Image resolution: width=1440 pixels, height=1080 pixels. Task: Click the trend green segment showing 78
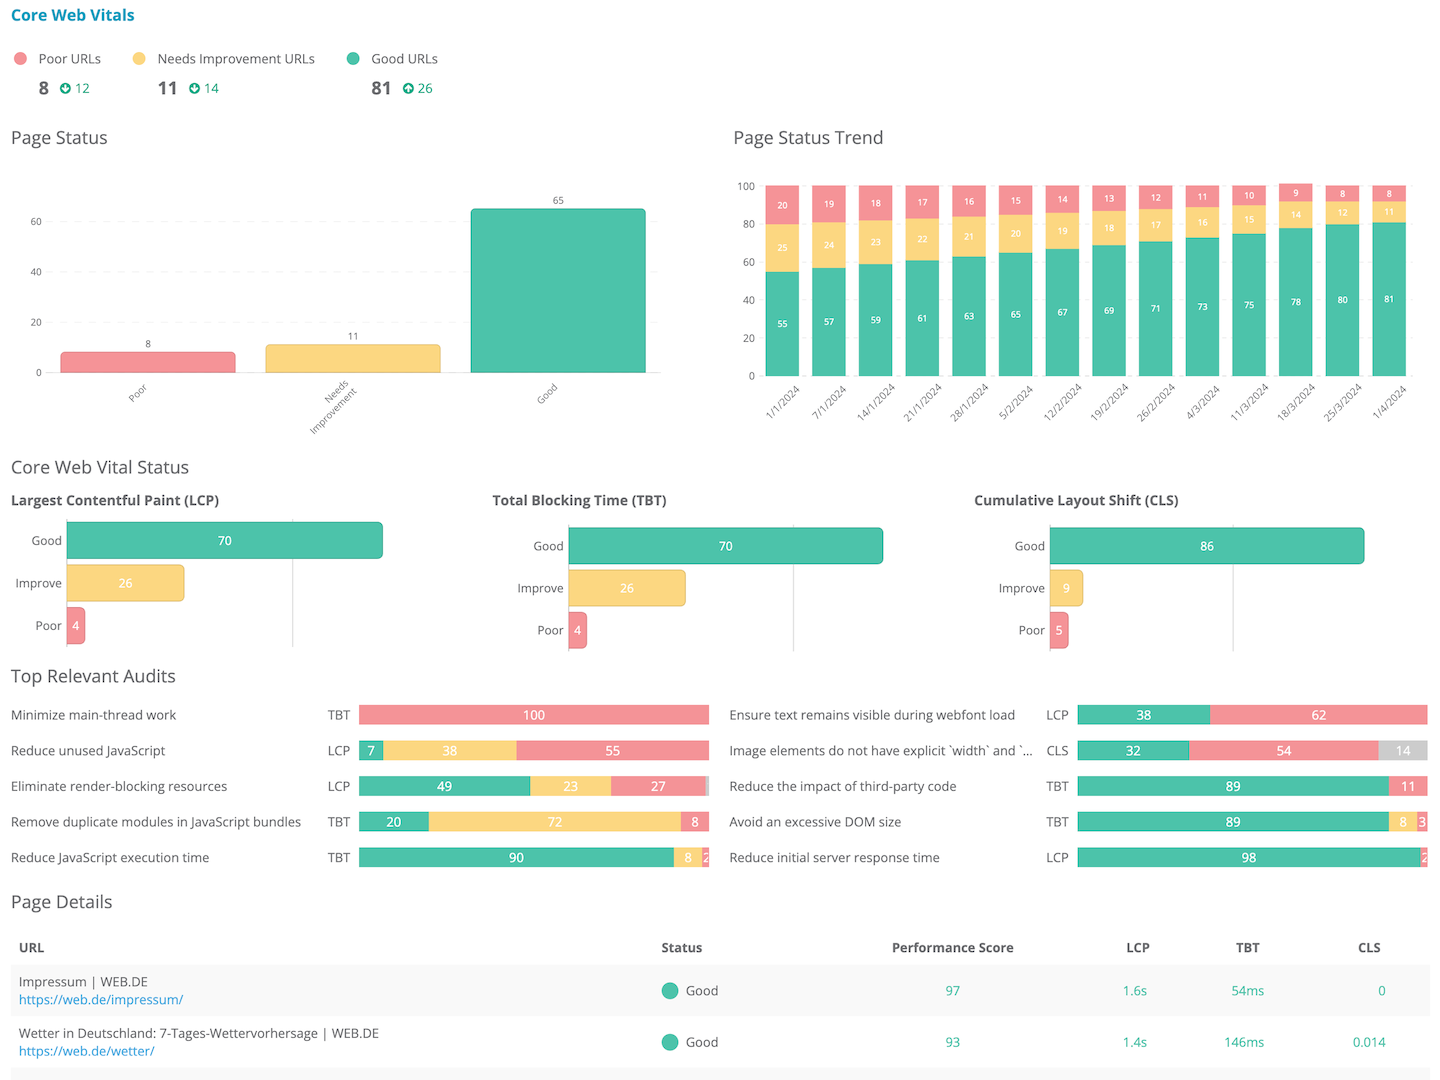pyautogui.click(x=1296, y=302)
